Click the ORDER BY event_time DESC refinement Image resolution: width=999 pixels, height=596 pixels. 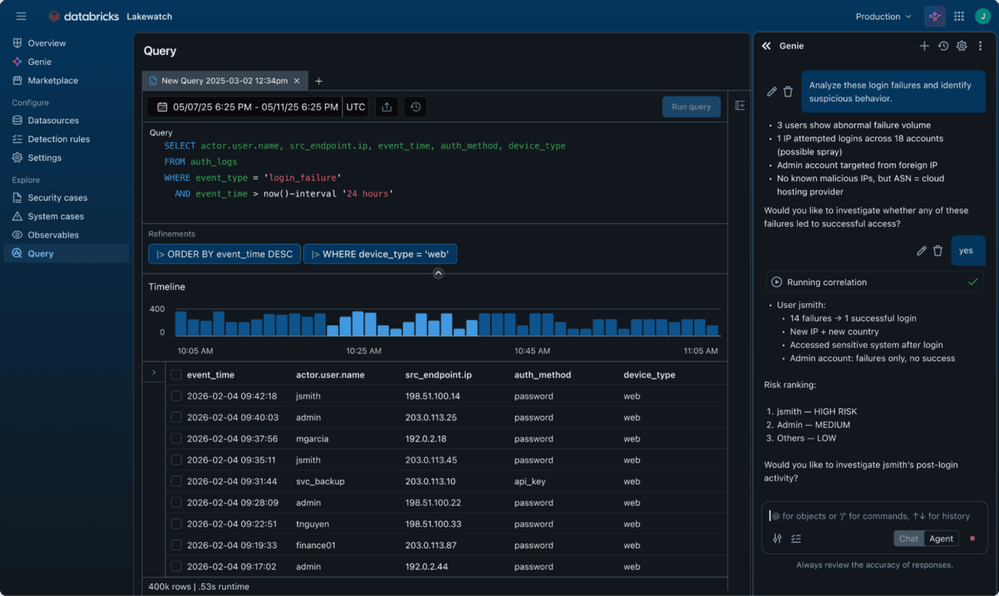pos(224,254)
